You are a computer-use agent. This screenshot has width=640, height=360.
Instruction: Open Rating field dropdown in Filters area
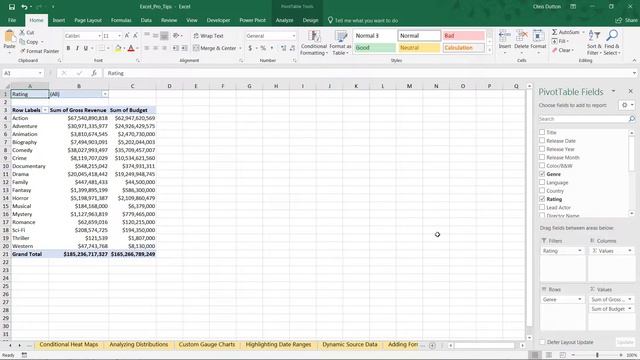580,251
